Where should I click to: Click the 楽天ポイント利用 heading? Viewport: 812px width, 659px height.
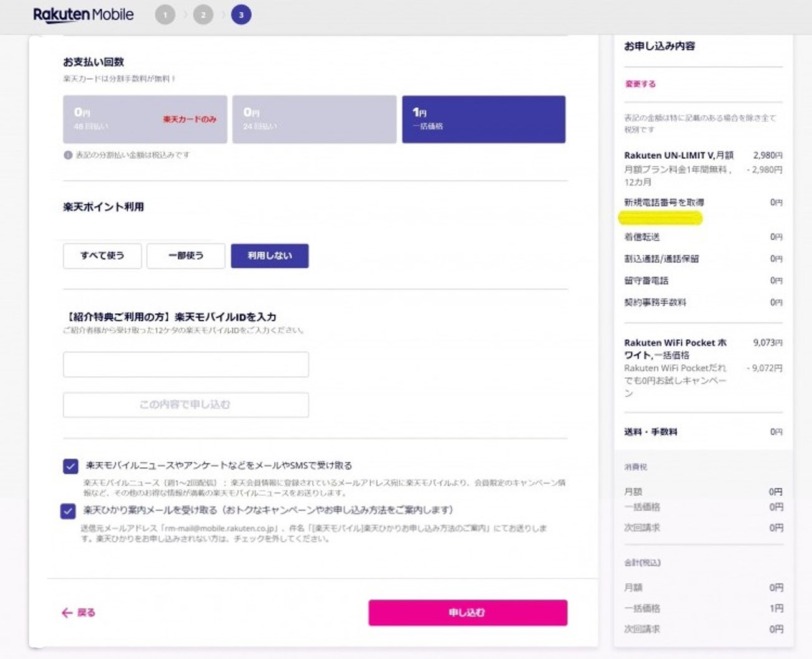pyautogui.click(x=104, y=207)
